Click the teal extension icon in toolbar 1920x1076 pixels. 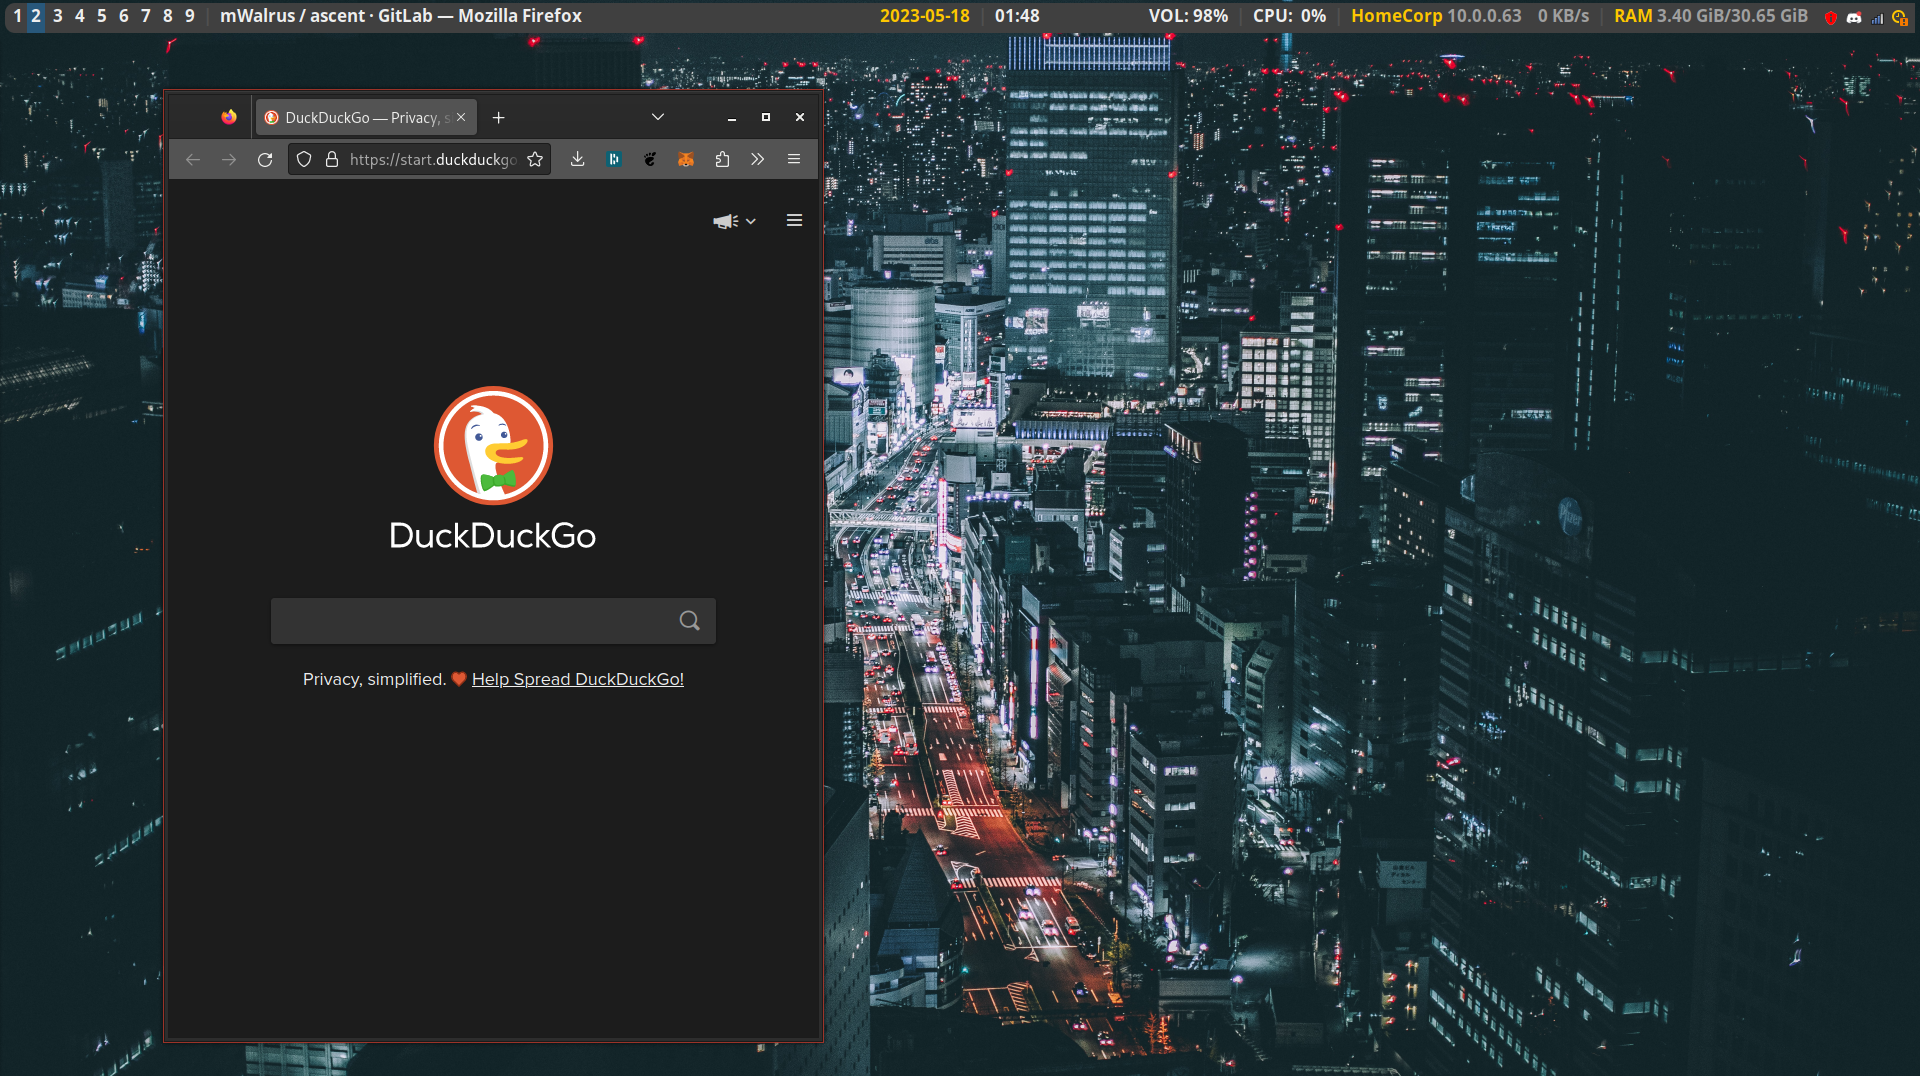[x=614, y=159]
